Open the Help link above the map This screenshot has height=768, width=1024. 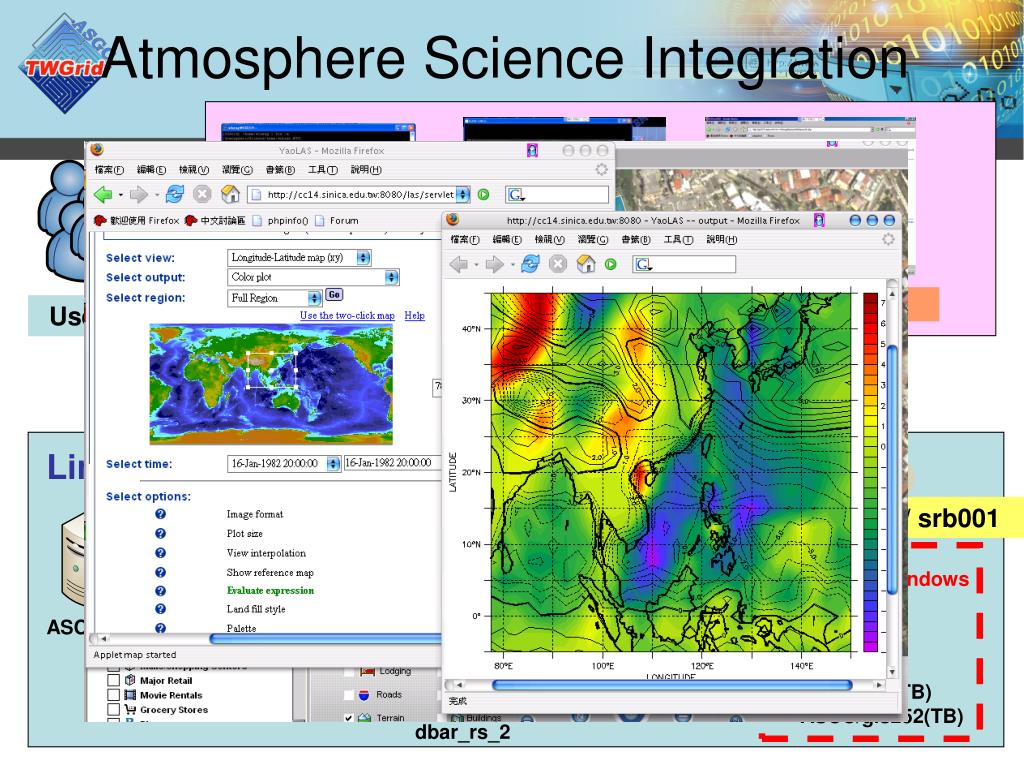click(414, 315)
